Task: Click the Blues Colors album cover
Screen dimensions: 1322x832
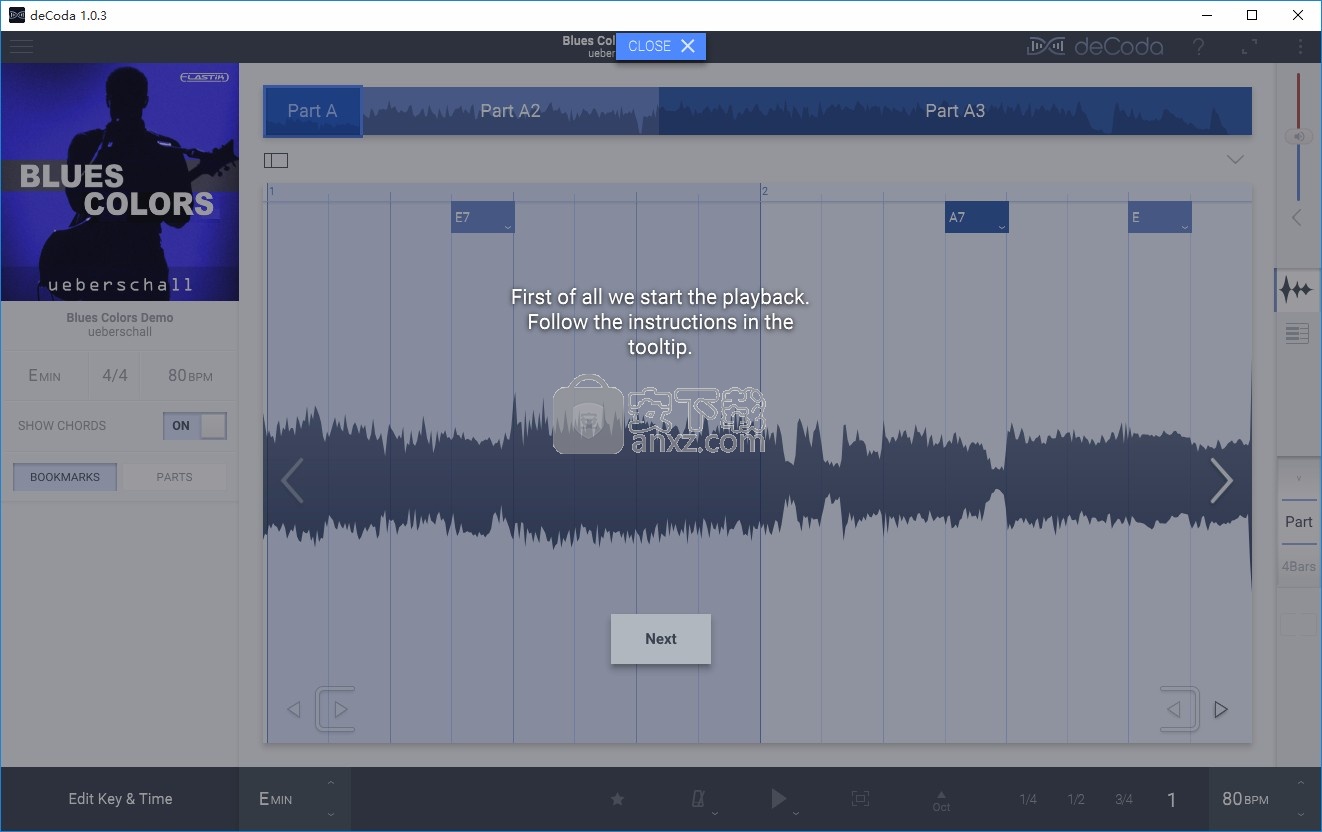Action: 120,182
